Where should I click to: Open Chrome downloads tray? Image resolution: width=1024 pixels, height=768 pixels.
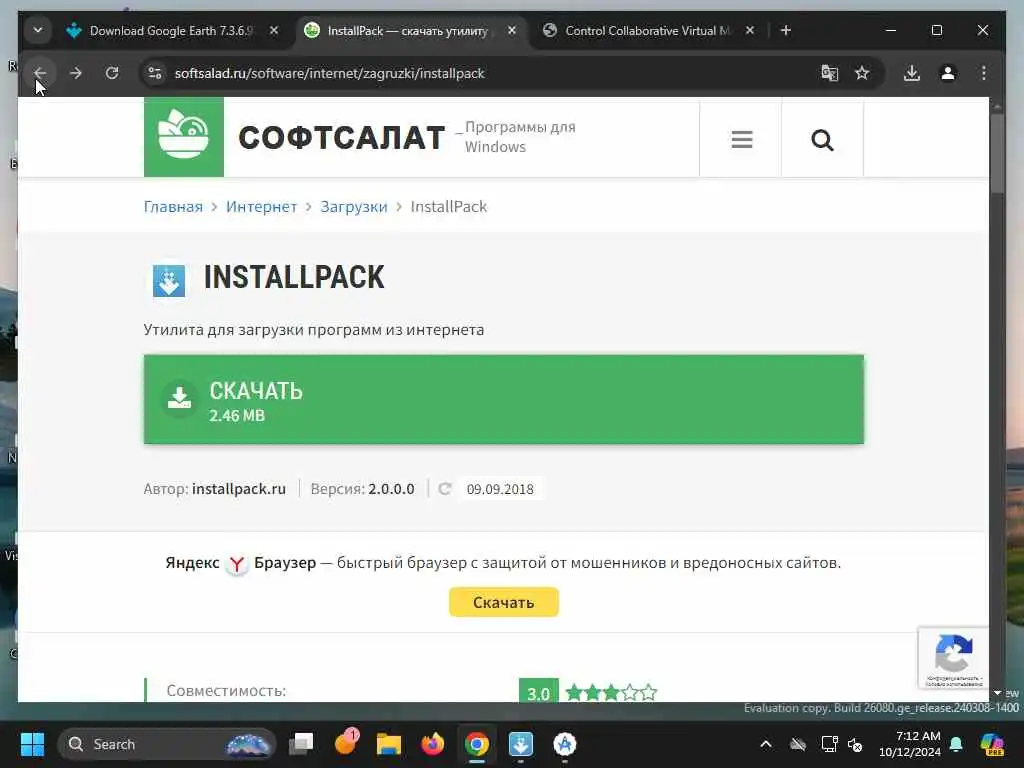912,73
